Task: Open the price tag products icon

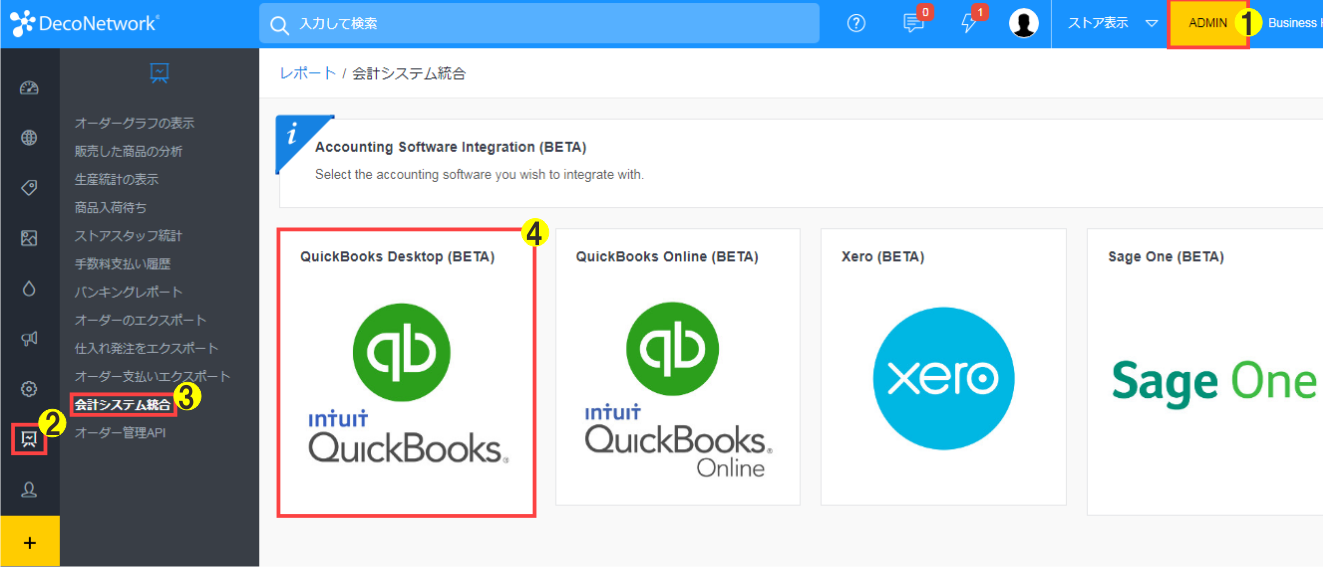Action: pos(29,188)
